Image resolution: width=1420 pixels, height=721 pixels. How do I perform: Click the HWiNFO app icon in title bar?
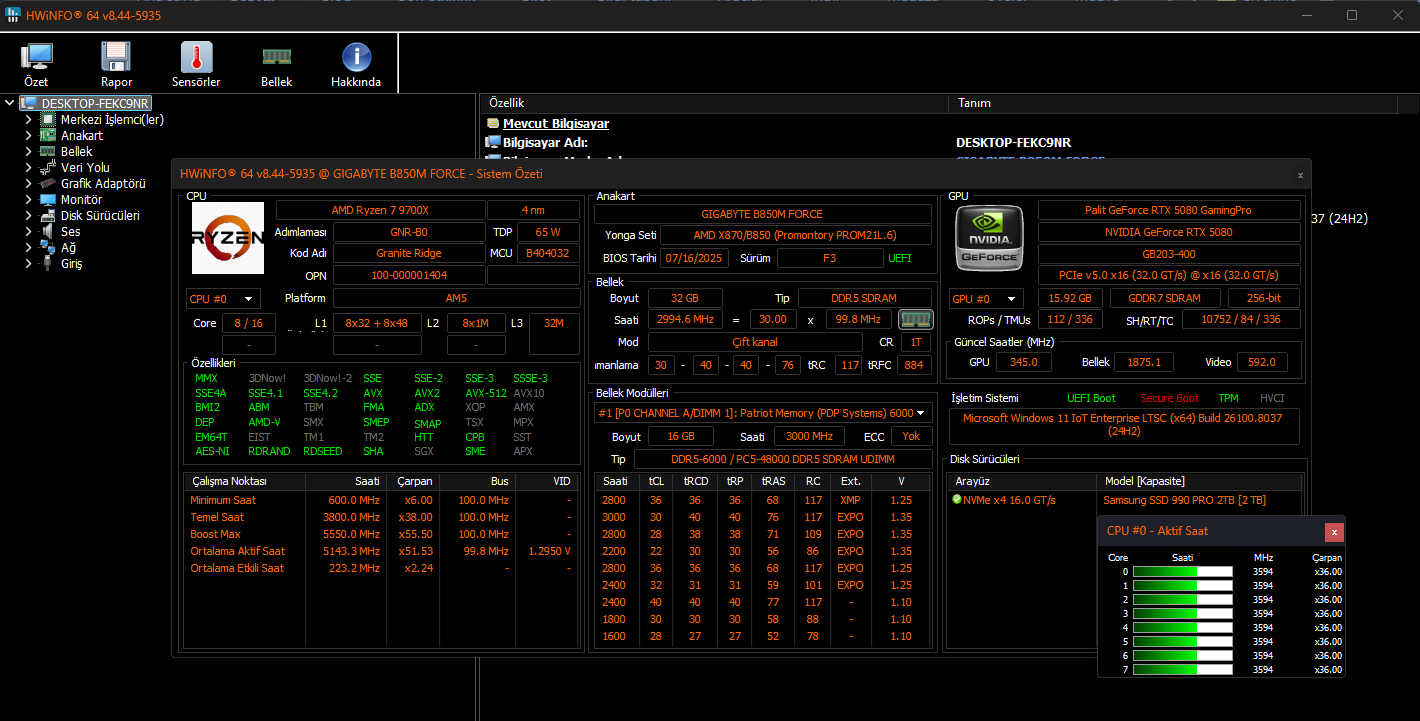(x=13, y=15)
